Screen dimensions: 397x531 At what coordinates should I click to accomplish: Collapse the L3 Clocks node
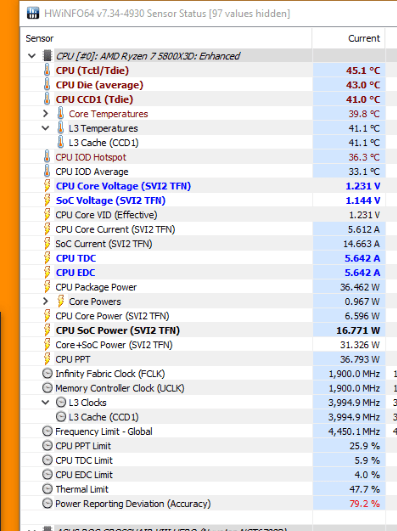45,403
